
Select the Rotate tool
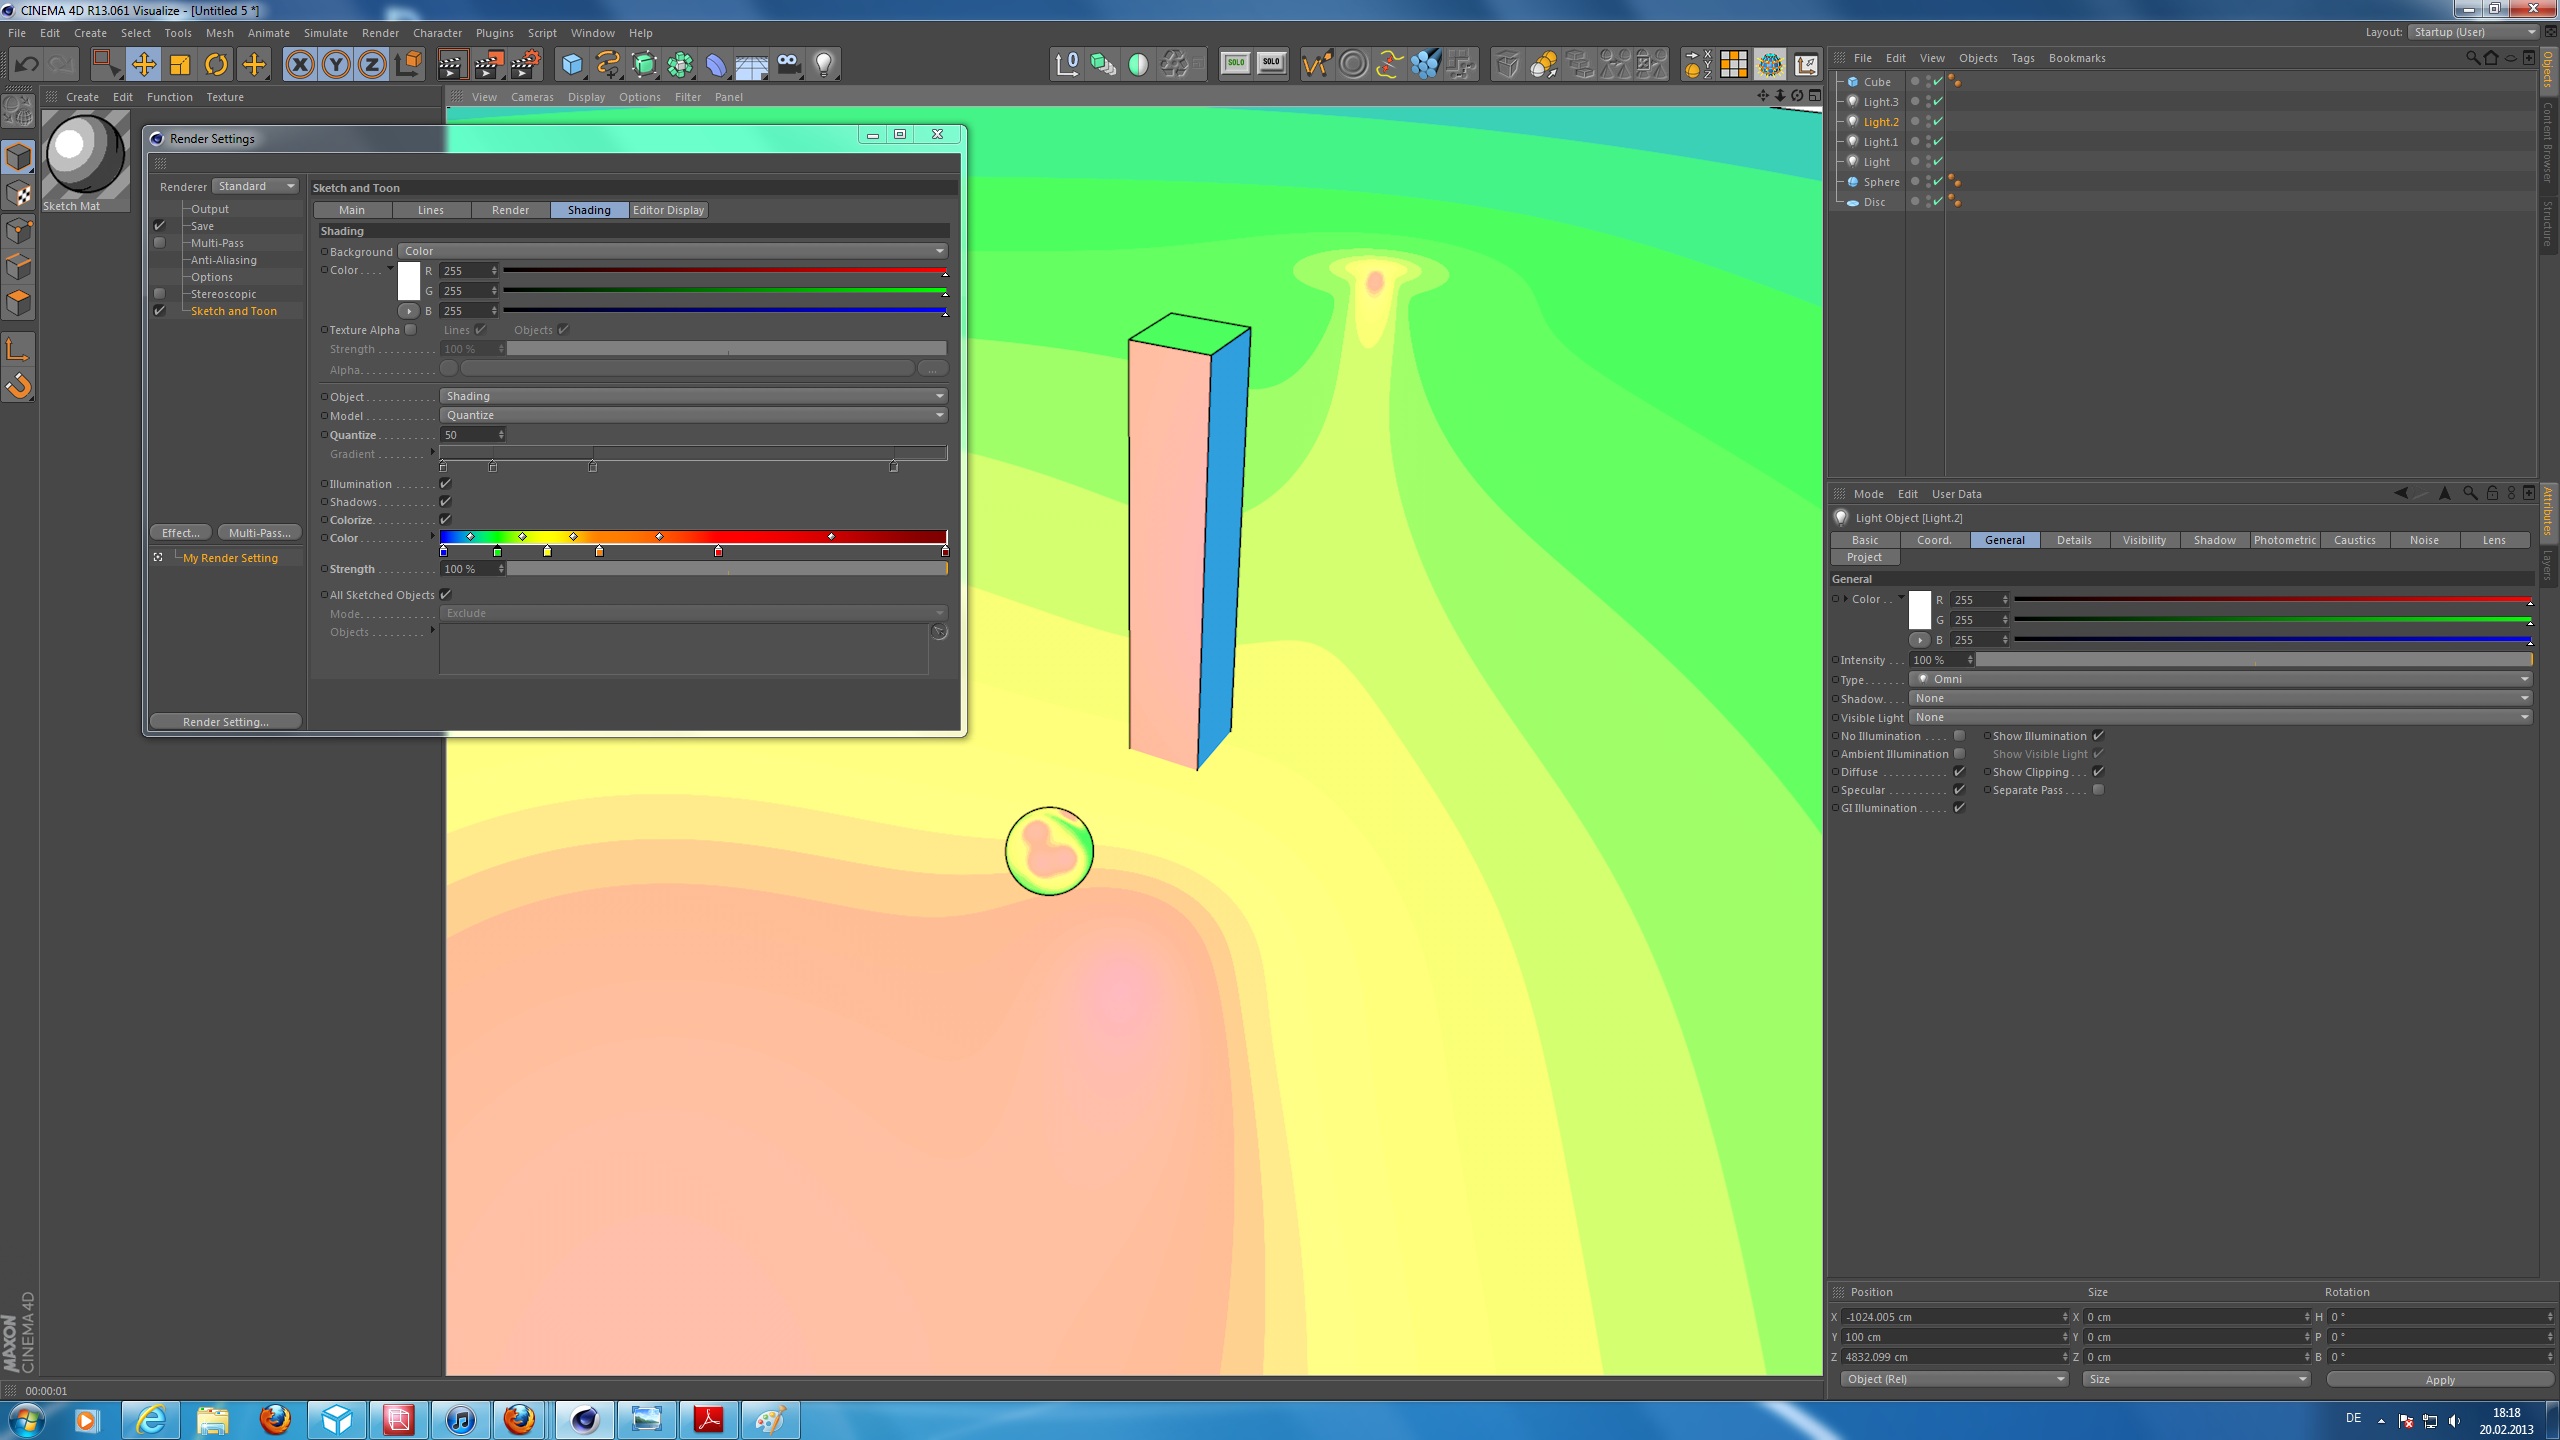click(216, 65)
